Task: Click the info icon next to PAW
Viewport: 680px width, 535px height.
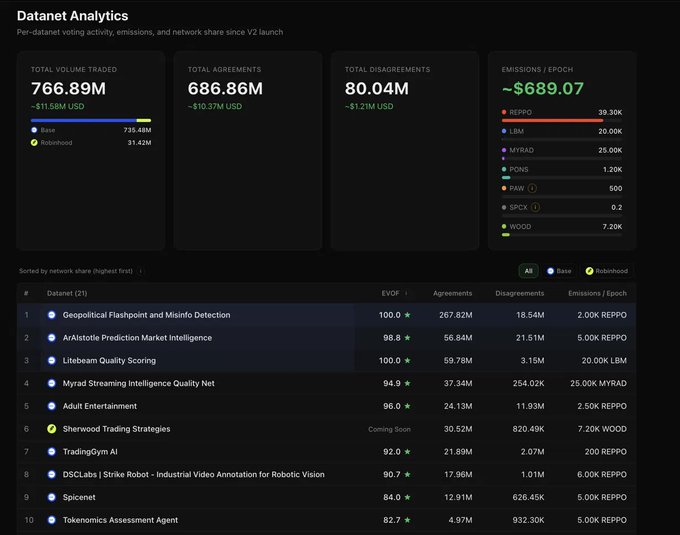Action: (532, 188)
